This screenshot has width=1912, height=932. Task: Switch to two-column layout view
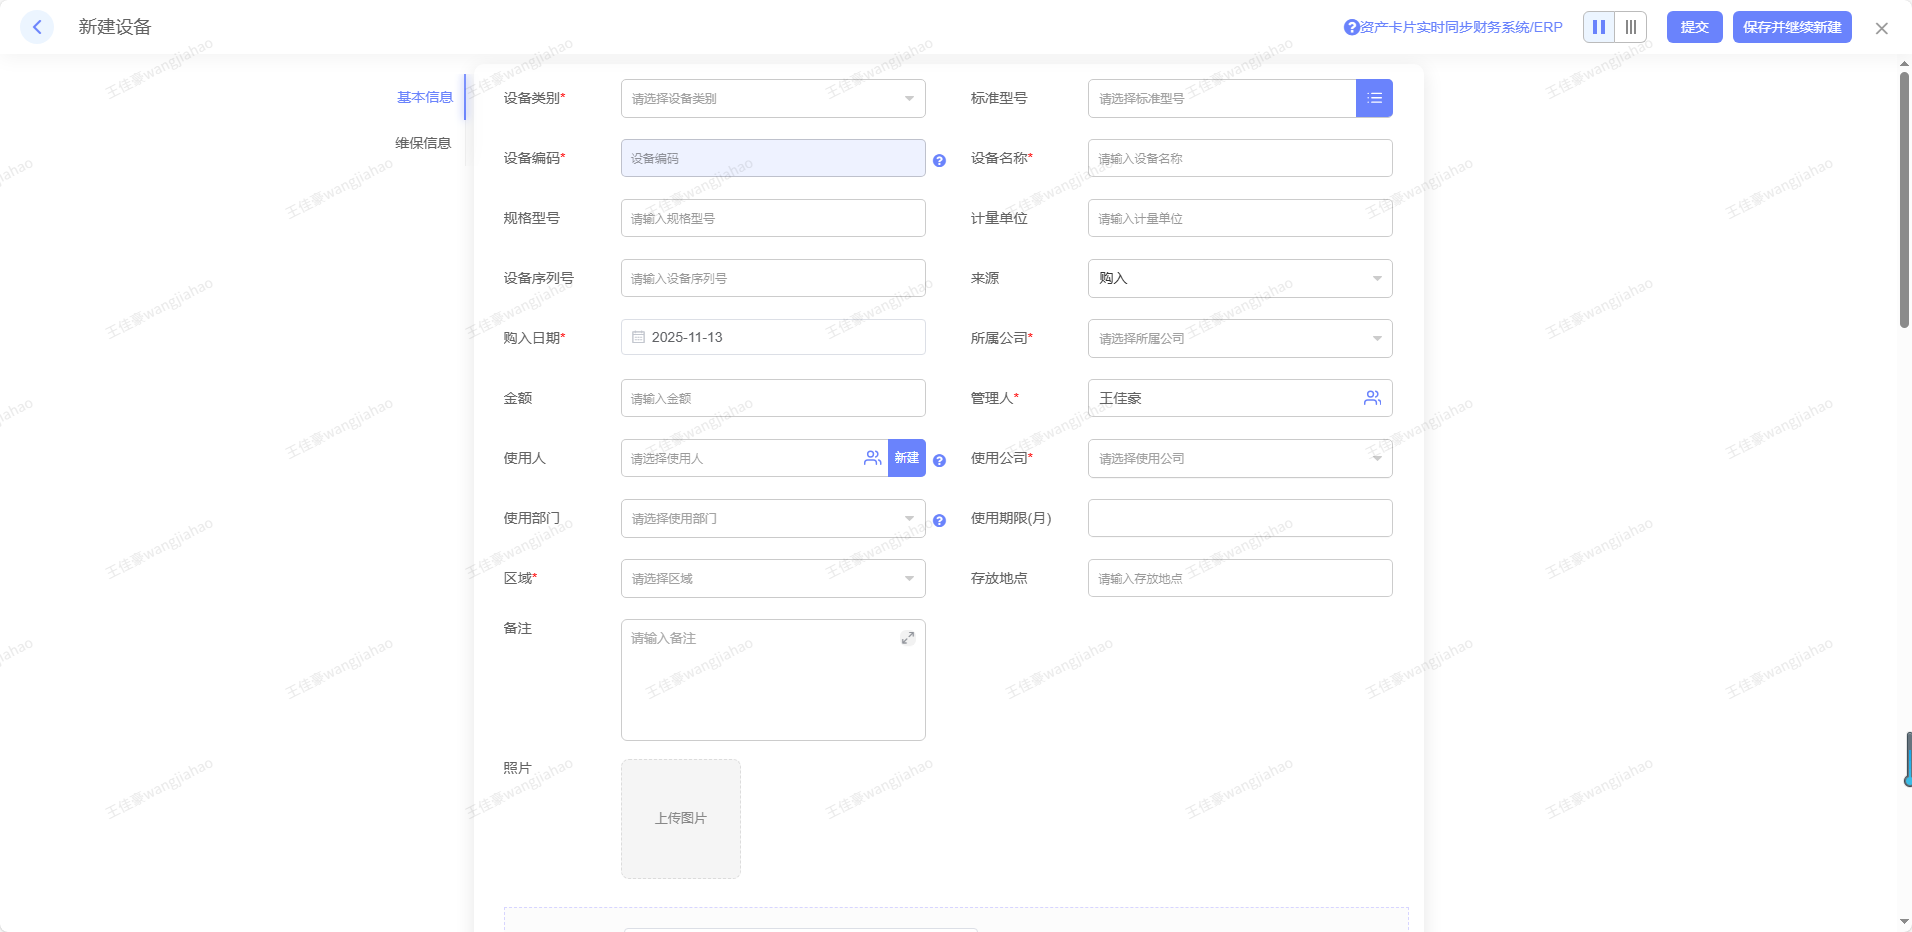[x=1599, y=27]
